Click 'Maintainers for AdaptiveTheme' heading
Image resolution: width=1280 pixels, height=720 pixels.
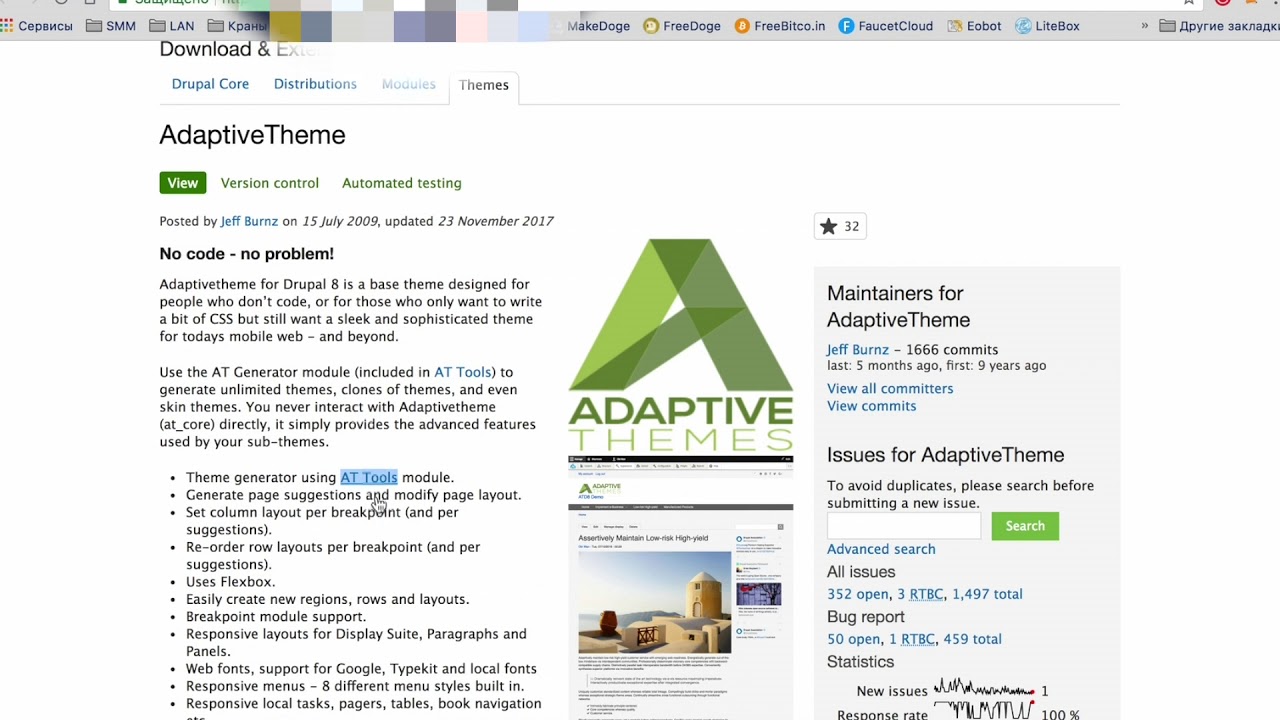click(898, 306)
